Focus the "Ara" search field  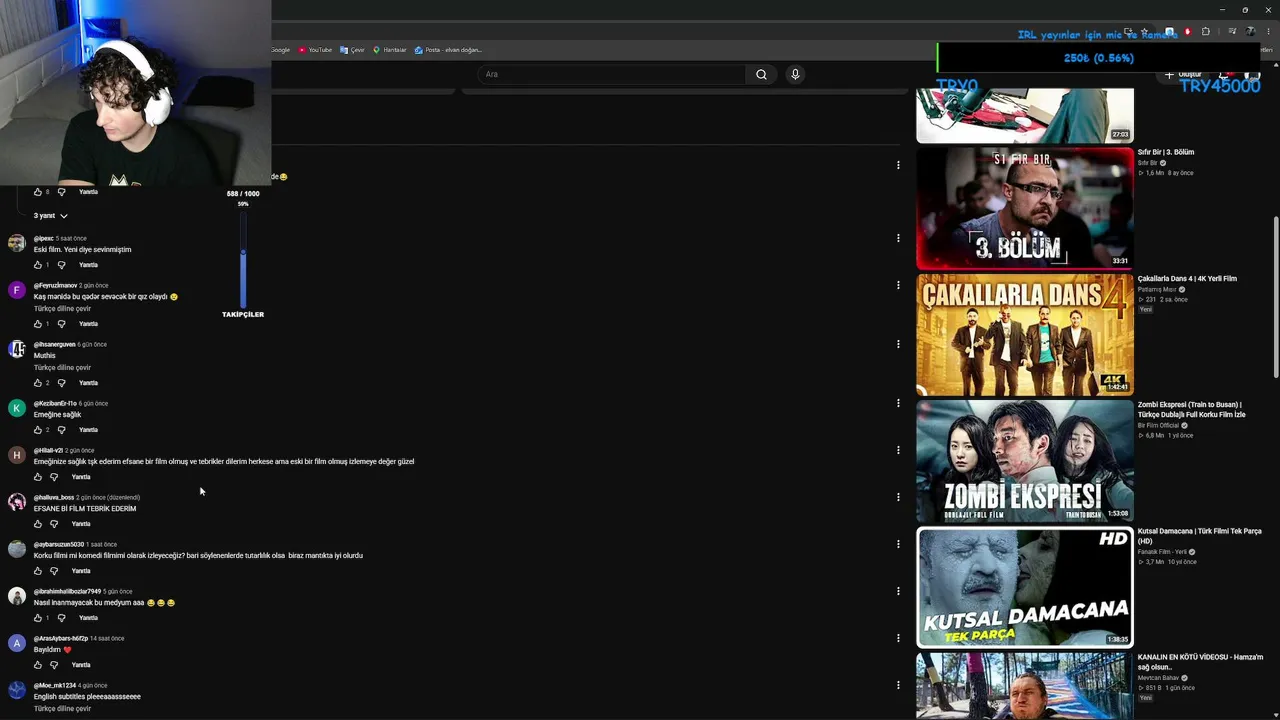tap(611, 74)
